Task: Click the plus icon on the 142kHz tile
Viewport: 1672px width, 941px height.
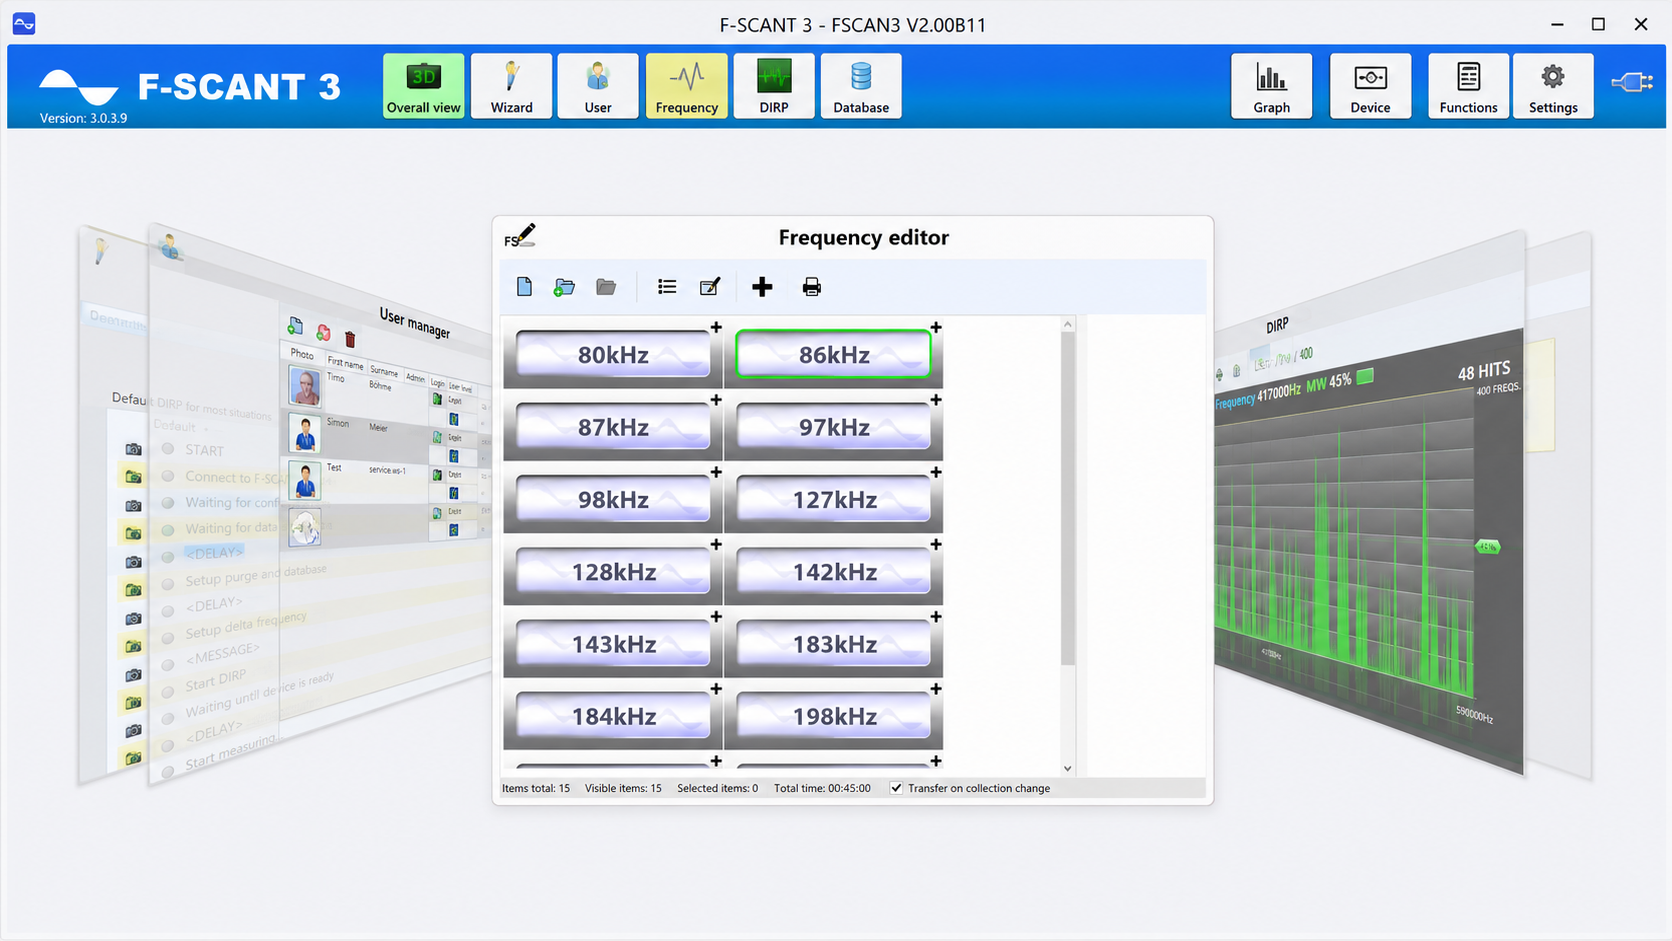Action: [936, 544]
